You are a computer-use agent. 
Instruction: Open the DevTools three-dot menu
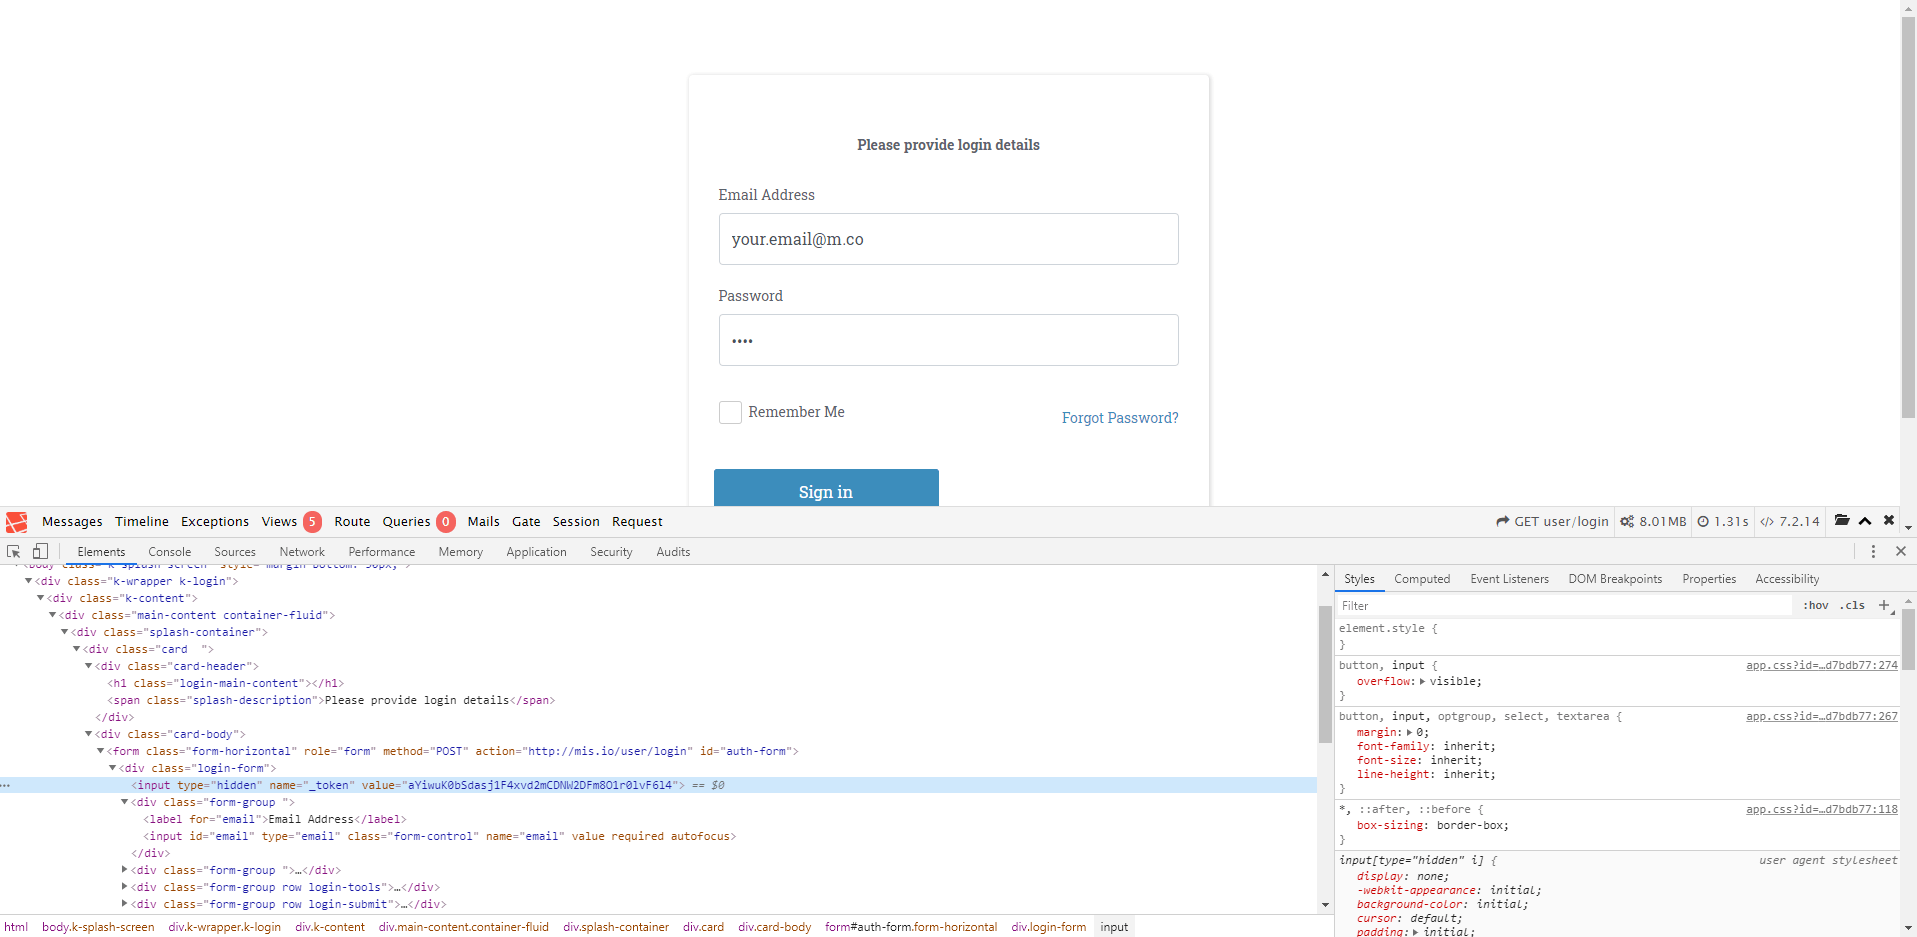[x=1873, y=551]
